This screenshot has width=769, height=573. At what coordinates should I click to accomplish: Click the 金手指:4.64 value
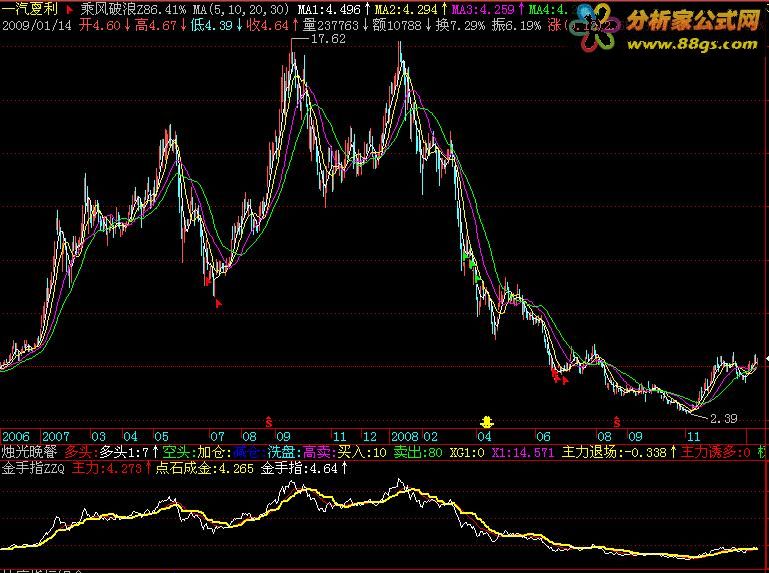pyautogui.click(x=299, y=468)
